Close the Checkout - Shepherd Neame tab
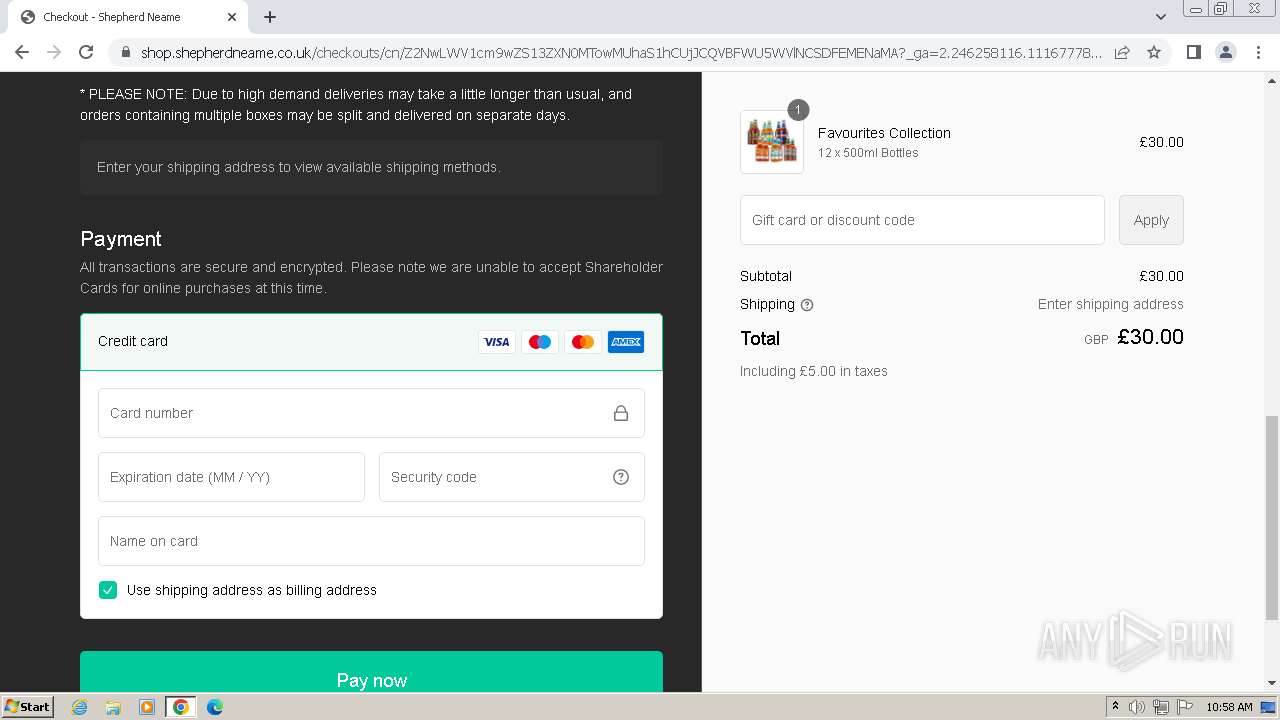Screen dimensions: 1280x720 coord(232,17)
